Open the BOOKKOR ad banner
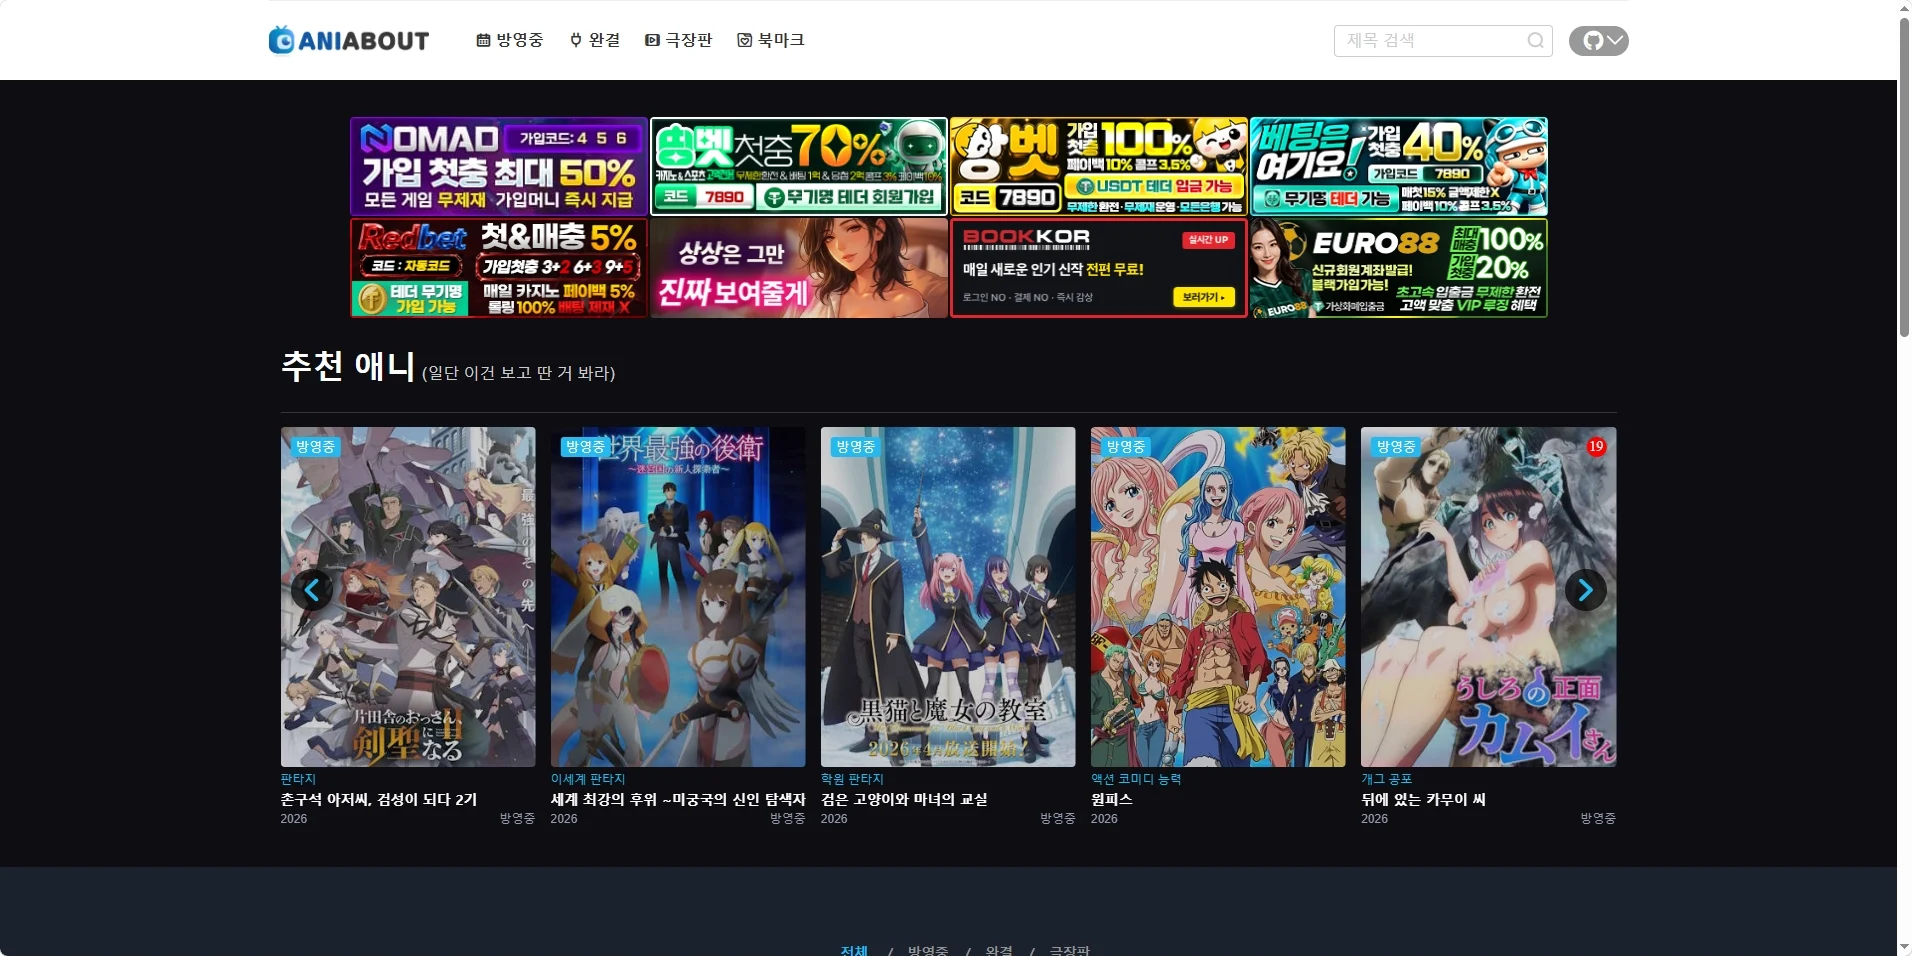 [1099, 268]
